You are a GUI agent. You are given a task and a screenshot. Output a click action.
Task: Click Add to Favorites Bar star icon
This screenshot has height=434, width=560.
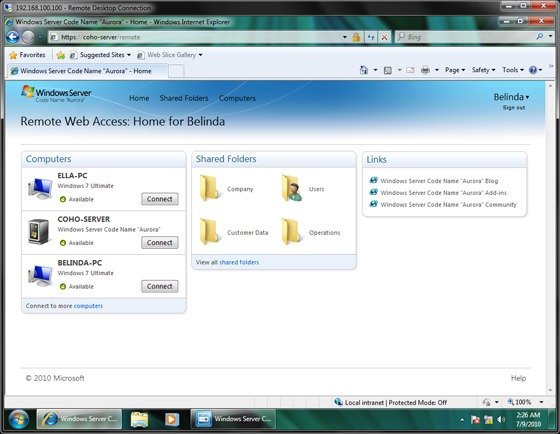[x=61, y=55]
